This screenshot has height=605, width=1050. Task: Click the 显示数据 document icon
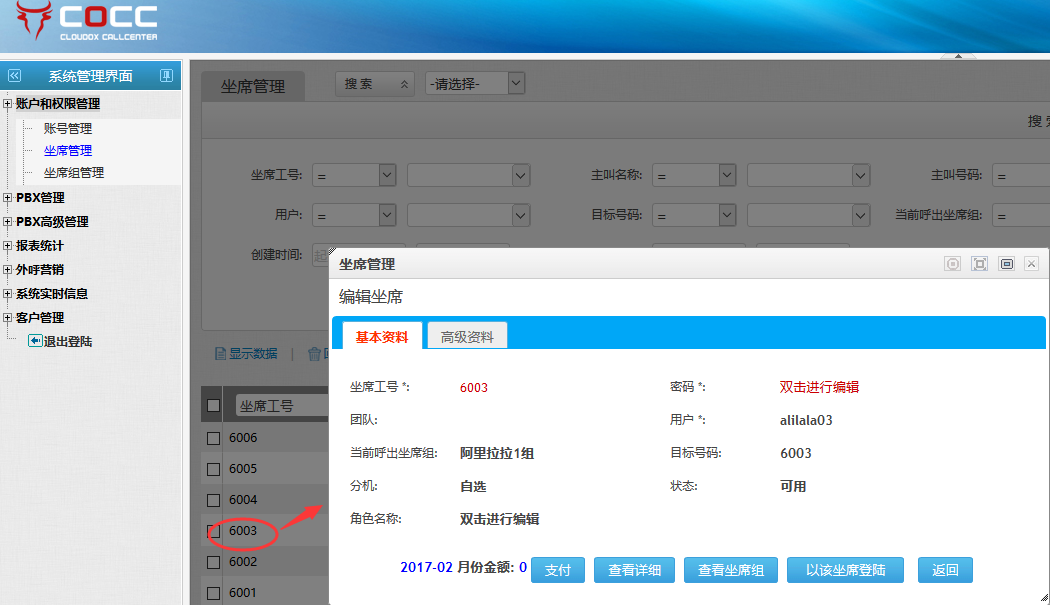220,354
